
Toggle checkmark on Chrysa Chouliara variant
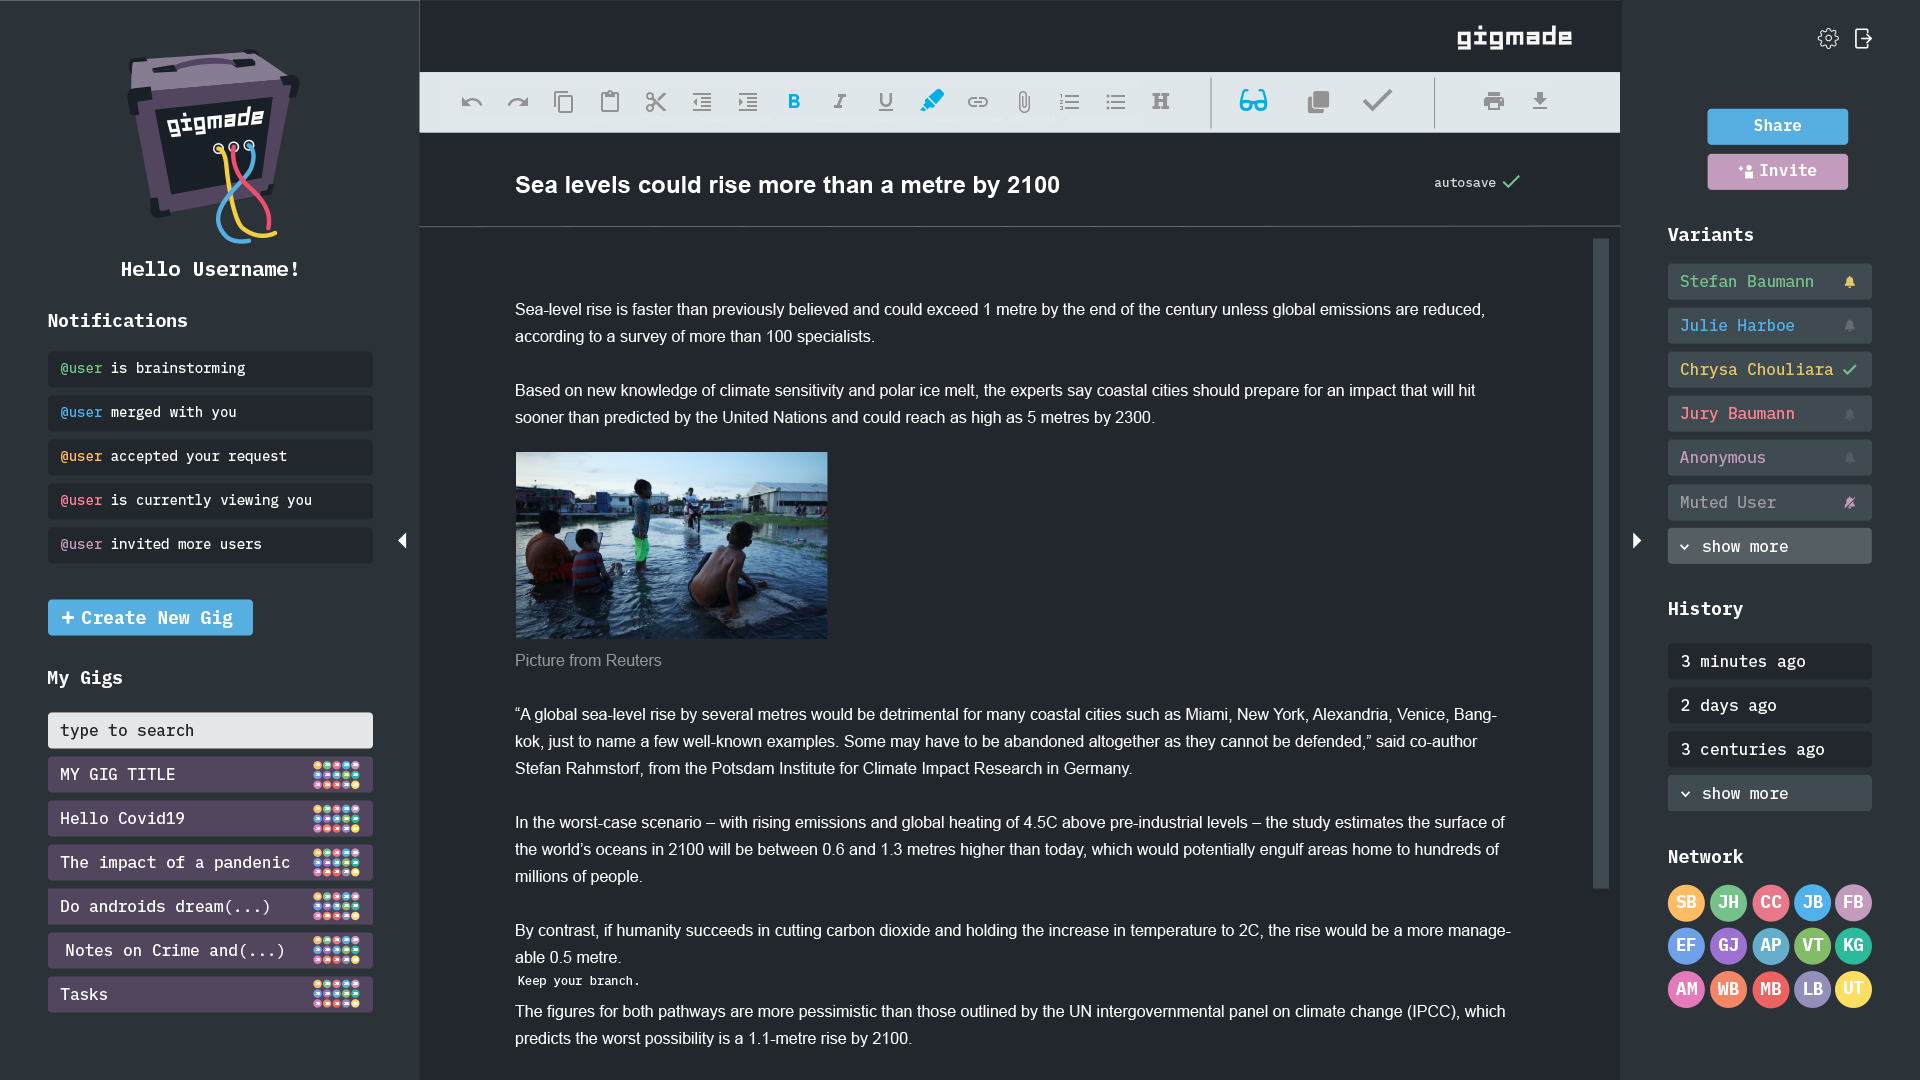pos(1850,370)
